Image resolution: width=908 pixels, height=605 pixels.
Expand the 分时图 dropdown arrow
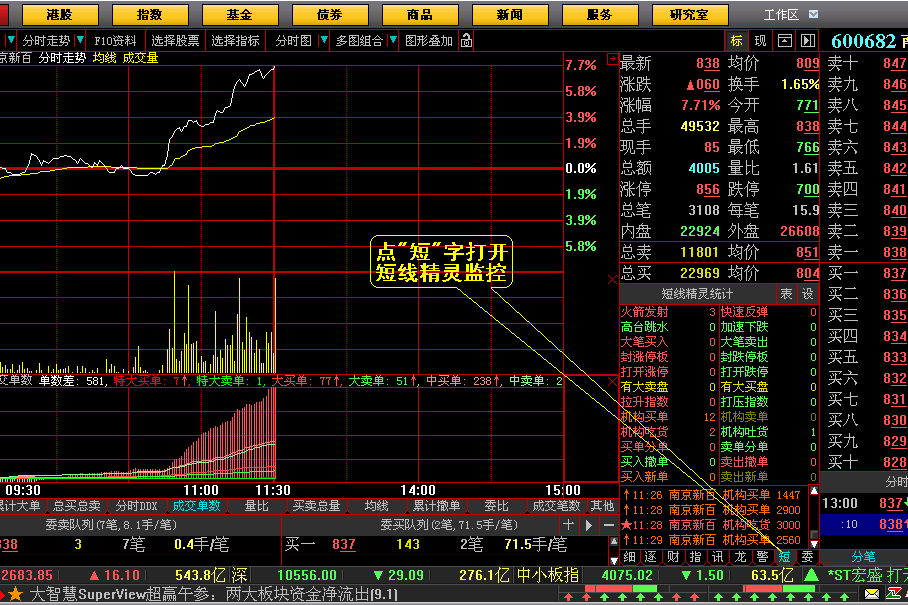coord(324,40)
